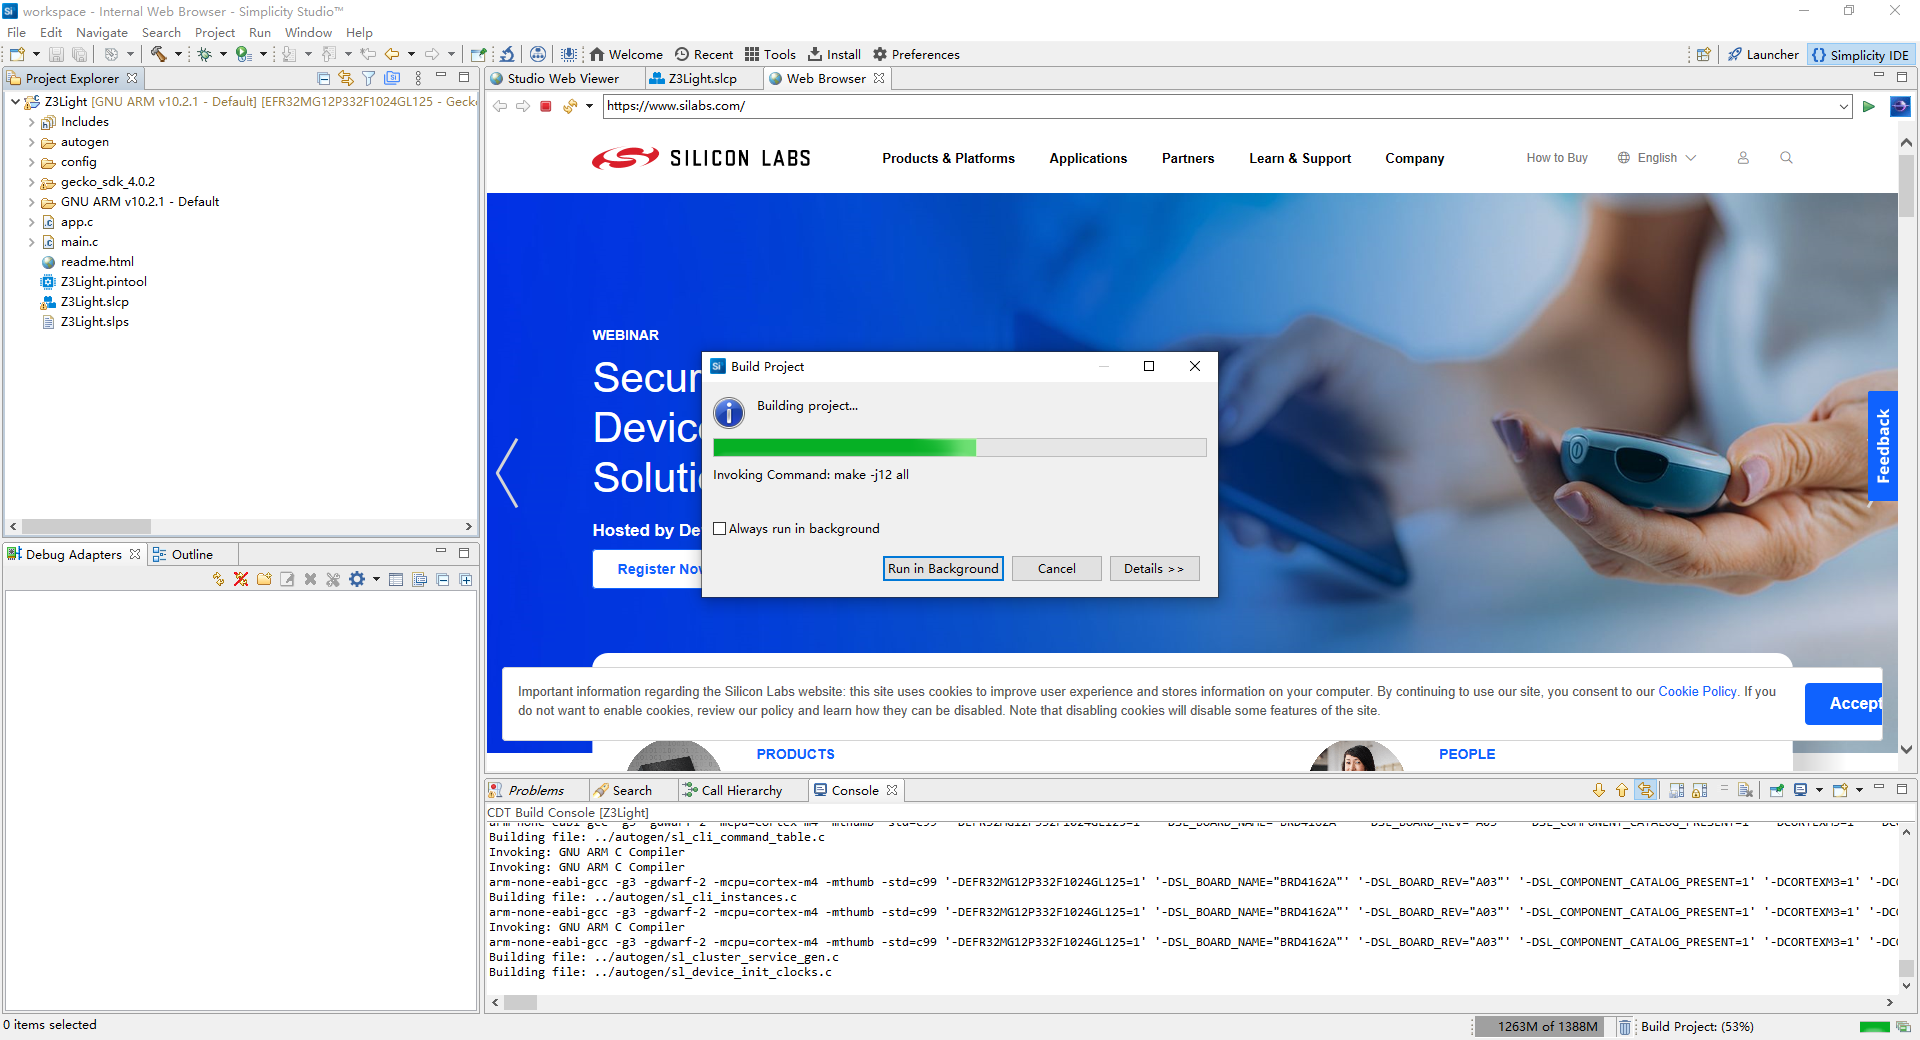The height and width of the screenshot is (1040, 1920).
Task: Switch to the Launcher perspective
Action: (x=1763, y=54)
